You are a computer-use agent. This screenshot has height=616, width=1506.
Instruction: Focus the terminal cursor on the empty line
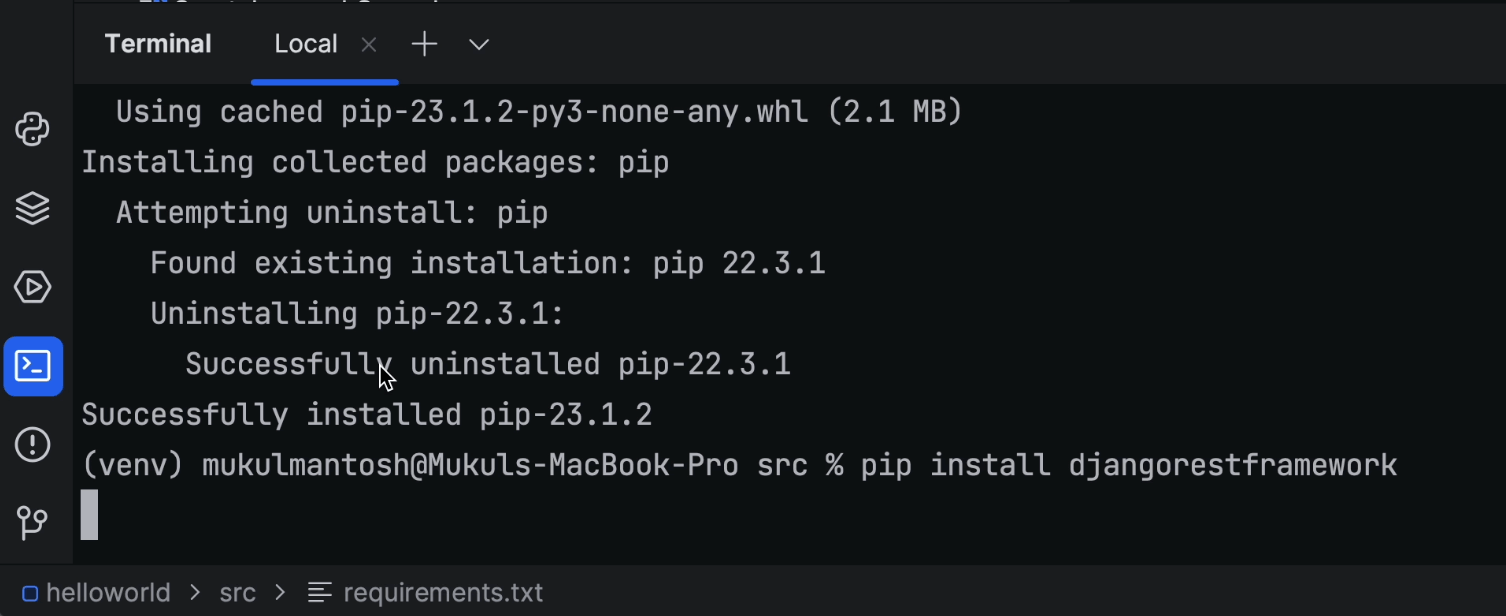[x=90, y=515]
